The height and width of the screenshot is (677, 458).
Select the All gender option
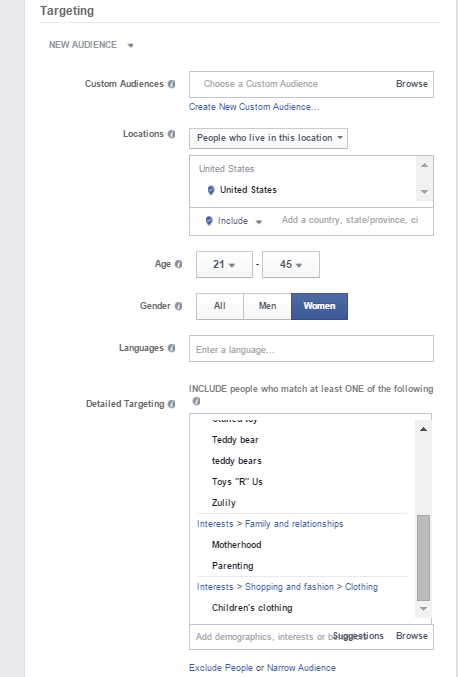(x=220, y=306)
